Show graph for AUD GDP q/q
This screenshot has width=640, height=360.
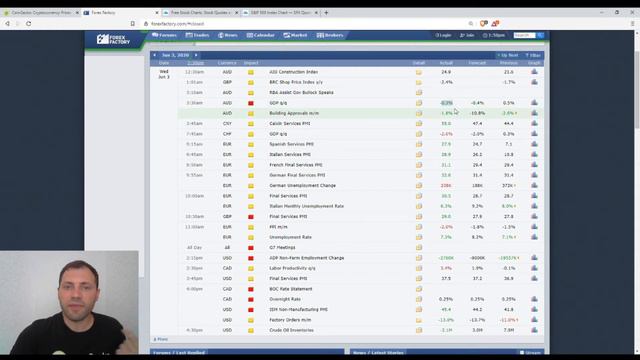[x=534, y=103]
